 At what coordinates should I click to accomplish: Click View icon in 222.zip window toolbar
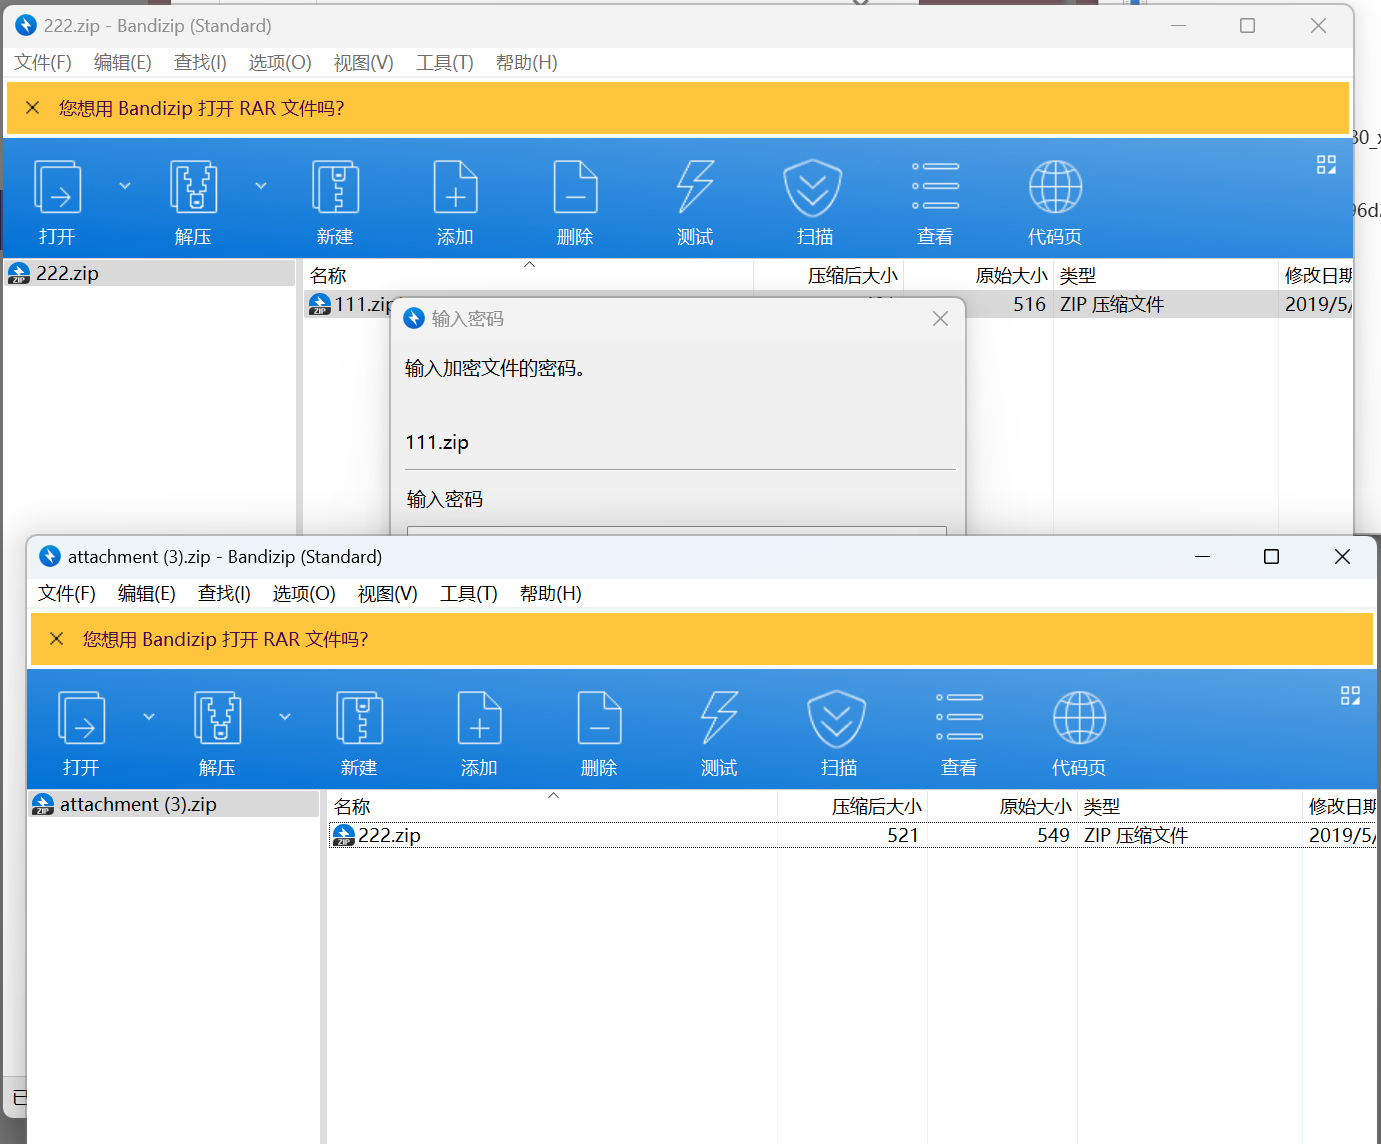click(935, 186)
